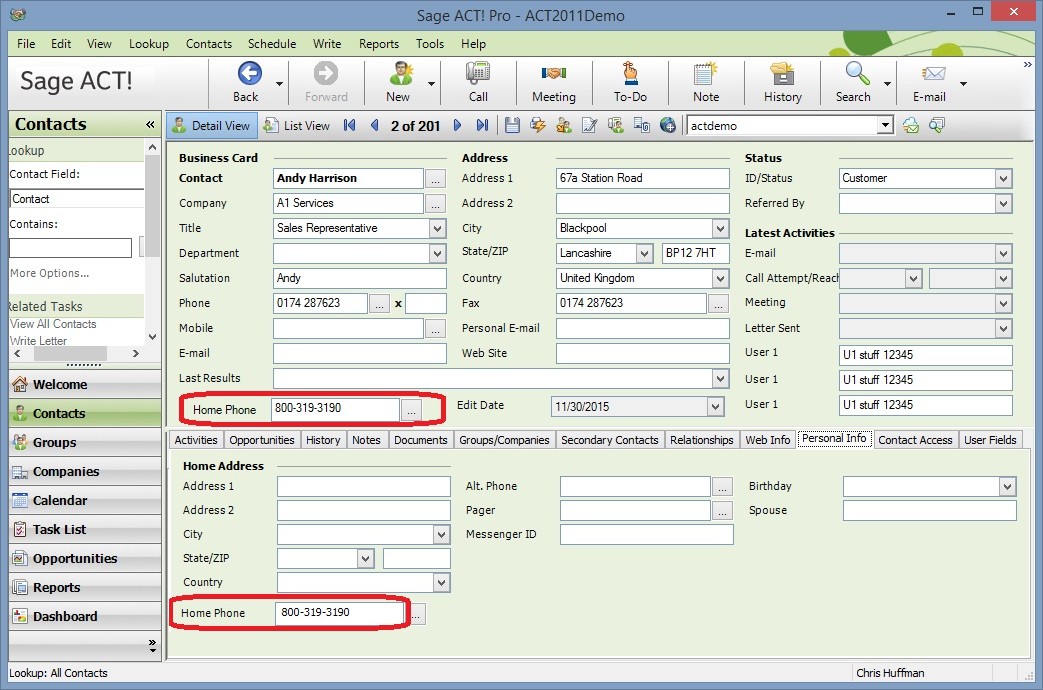
Task: Click the Fax field ellipsis button
Action: tap(718, 304)
